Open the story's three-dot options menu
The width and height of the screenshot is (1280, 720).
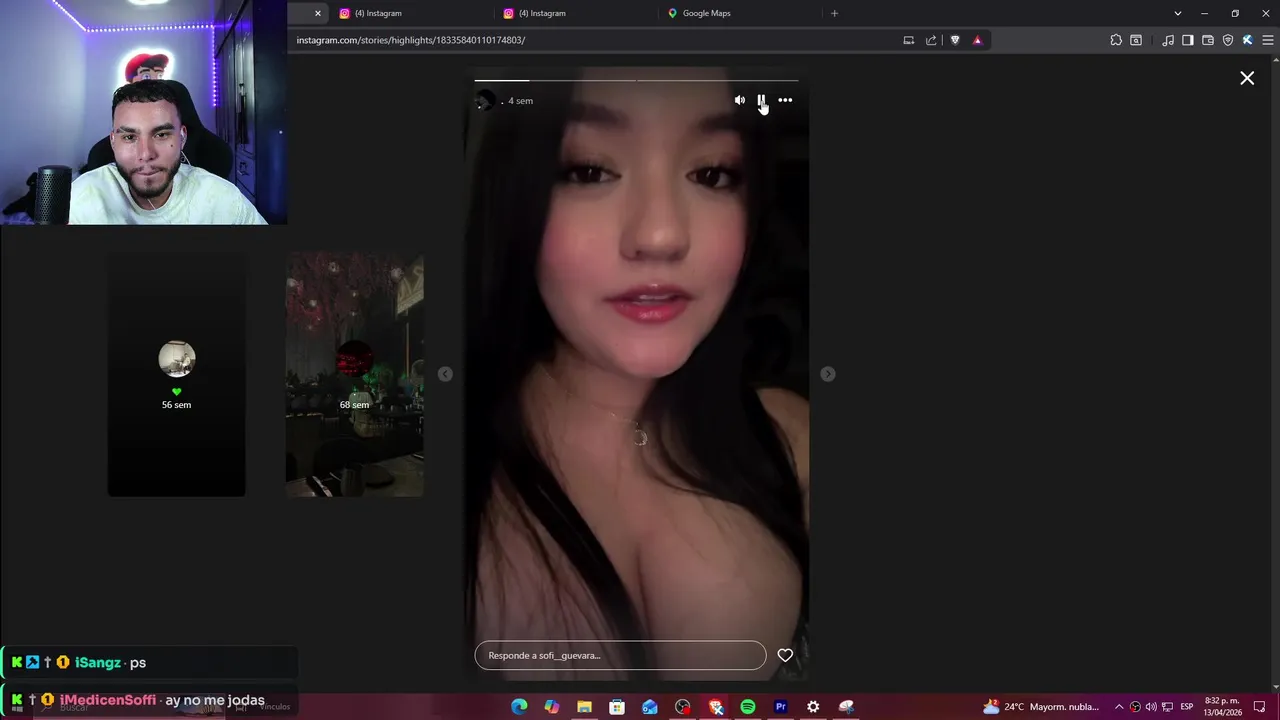point(785,100)
